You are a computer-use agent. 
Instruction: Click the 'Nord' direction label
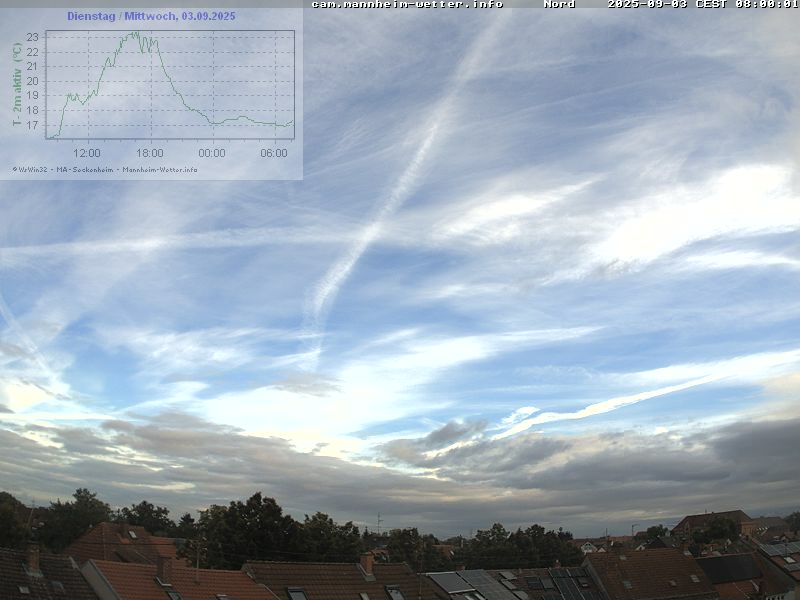point(559,4)
